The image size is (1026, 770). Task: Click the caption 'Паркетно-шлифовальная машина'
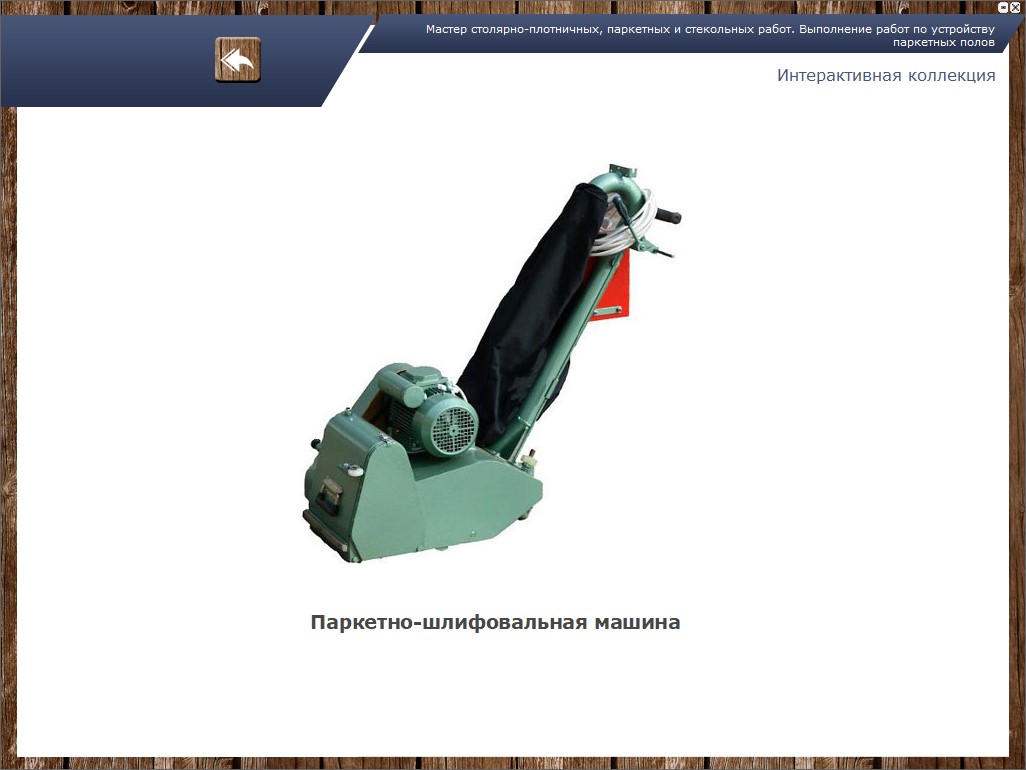[495, 622]
